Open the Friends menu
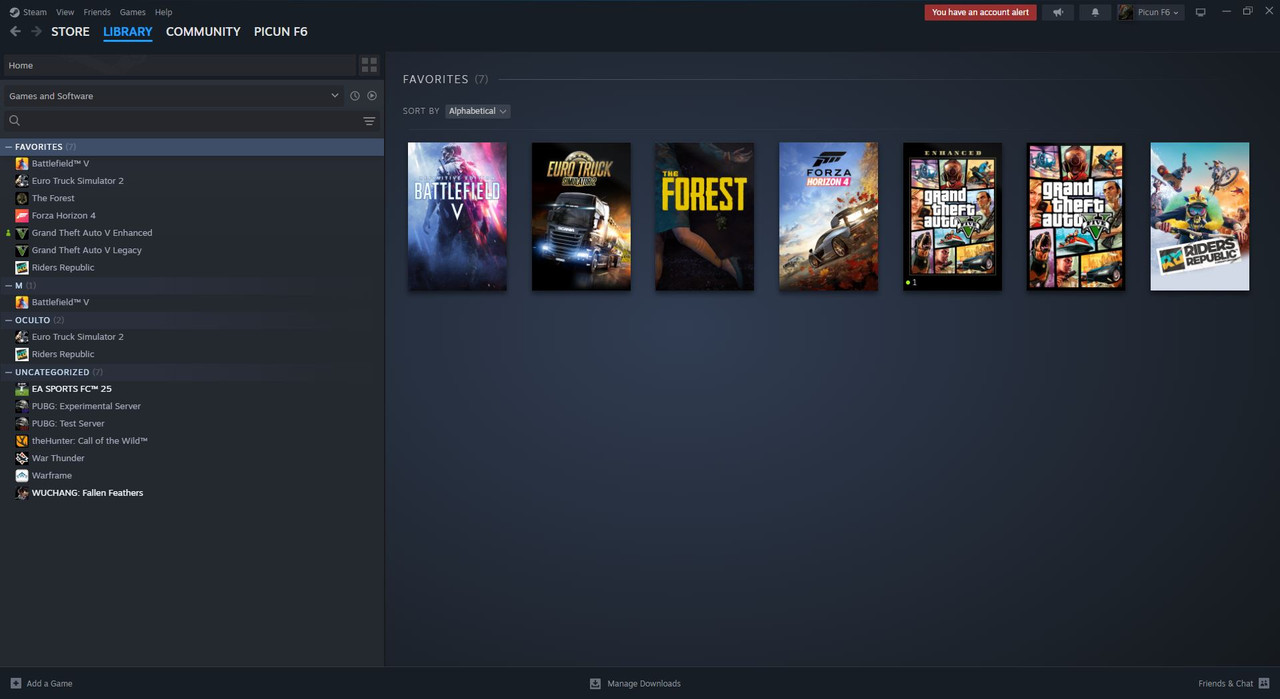Image resolution: width=1280 pixels, height=699 pixels. point(97,12)
